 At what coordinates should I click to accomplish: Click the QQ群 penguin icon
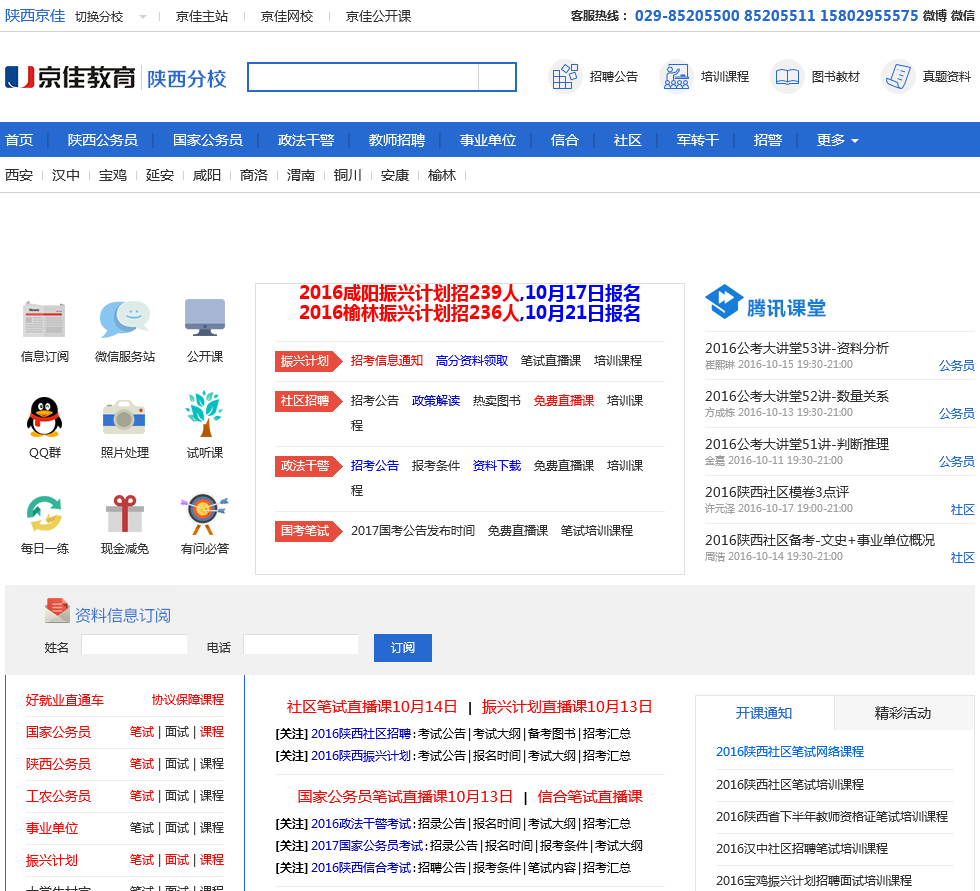tap(44, 416)
